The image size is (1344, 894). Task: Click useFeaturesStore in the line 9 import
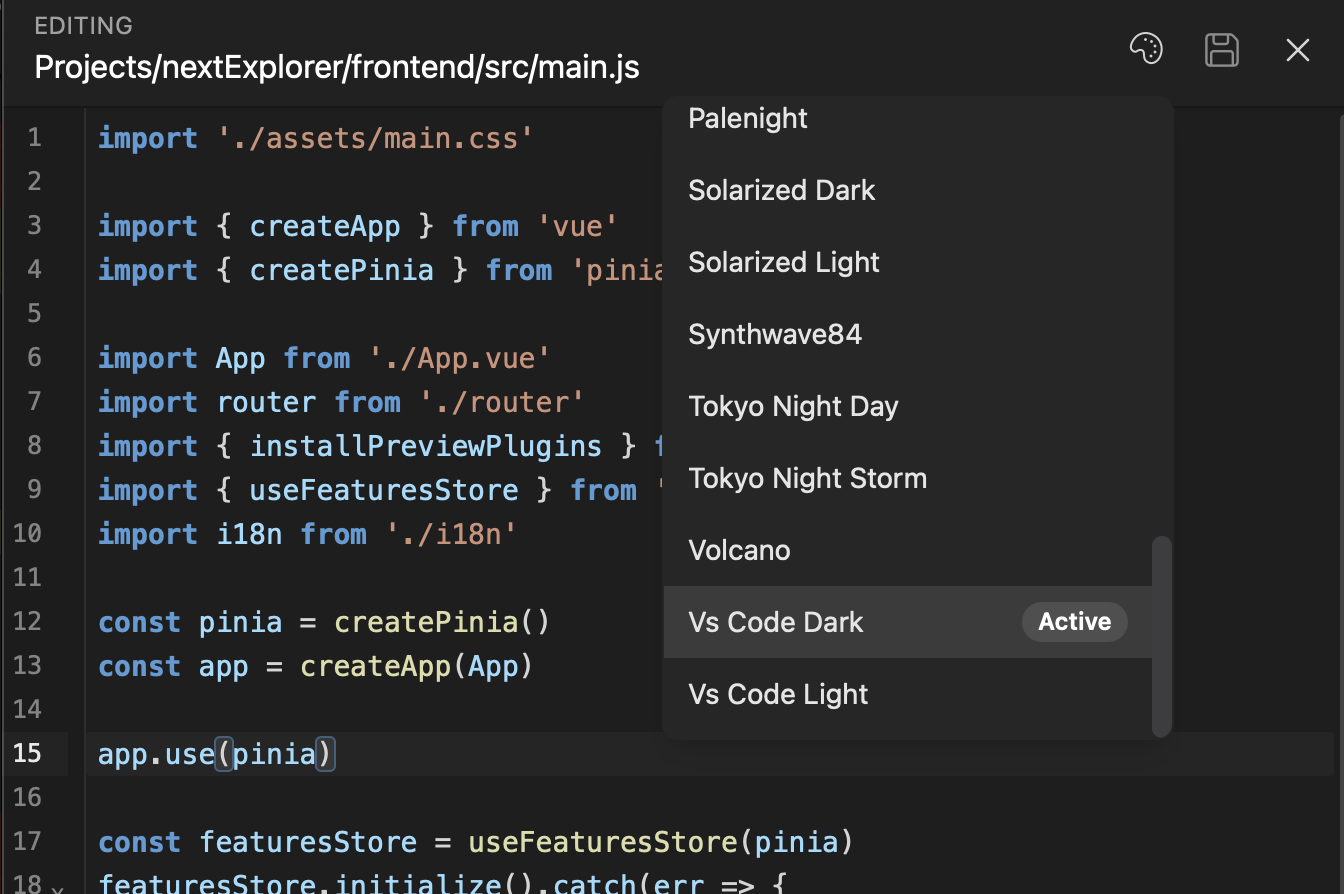point(384,490)
